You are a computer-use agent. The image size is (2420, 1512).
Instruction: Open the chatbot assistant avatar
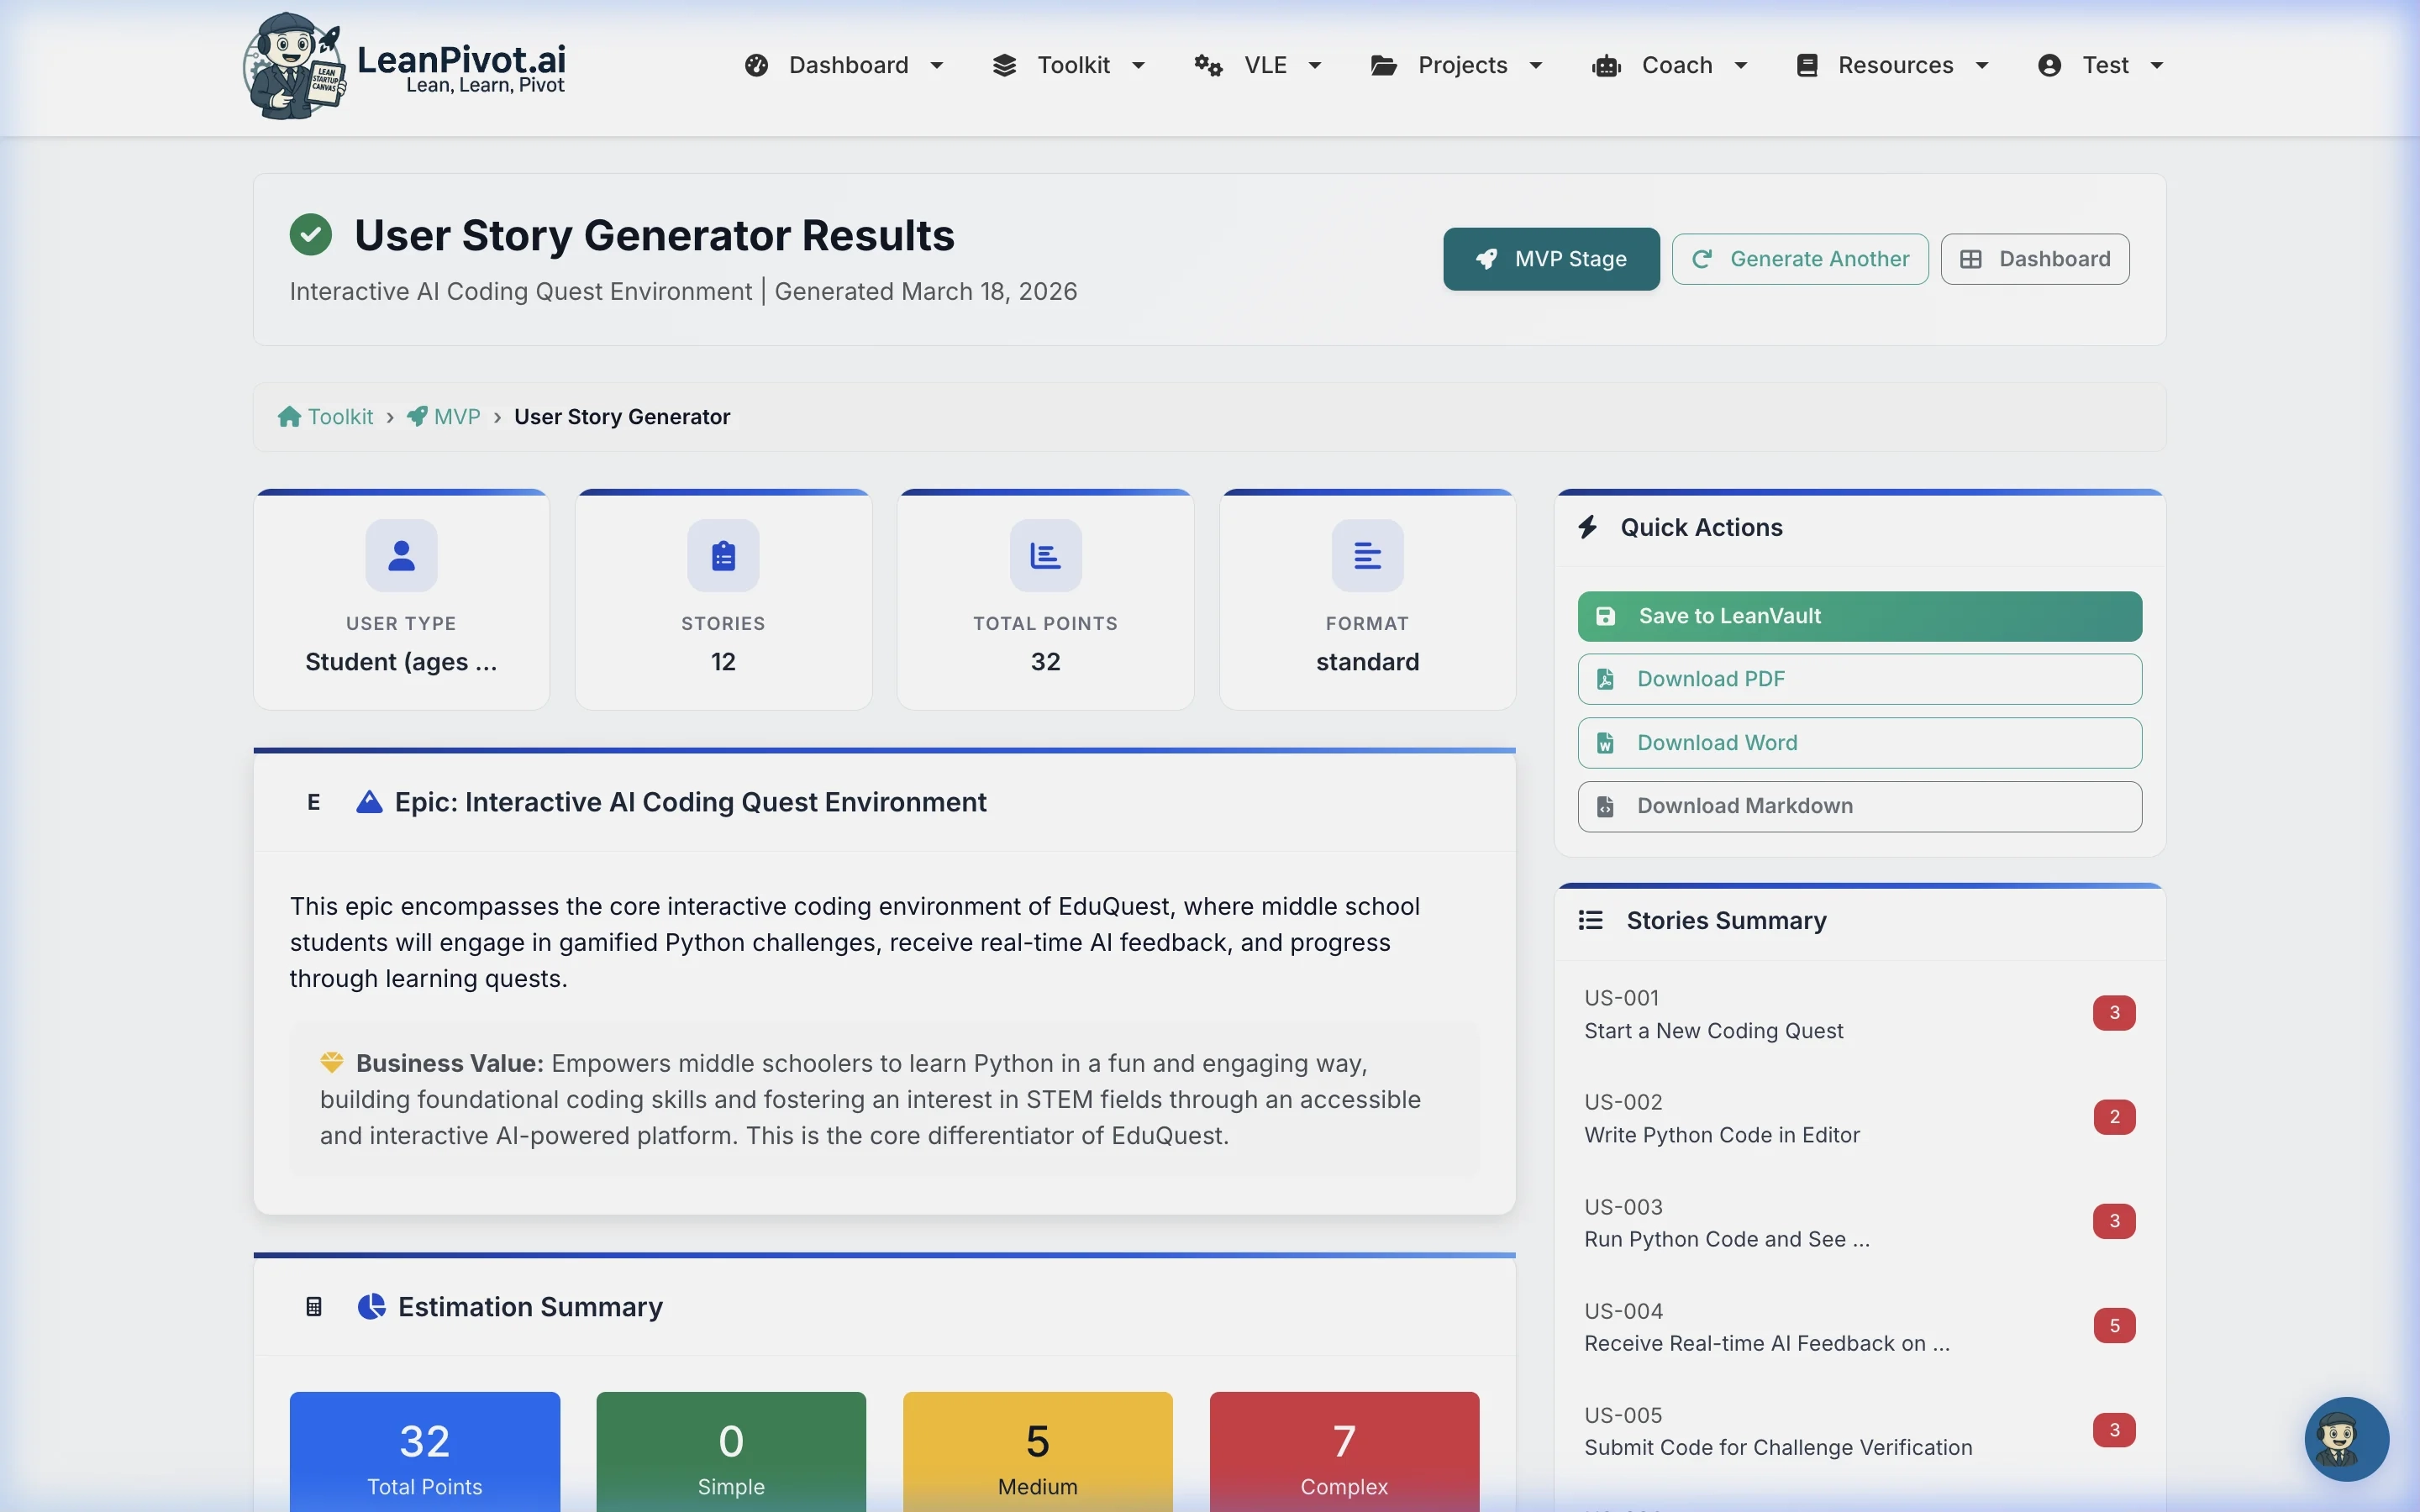coord(2345,1440)
